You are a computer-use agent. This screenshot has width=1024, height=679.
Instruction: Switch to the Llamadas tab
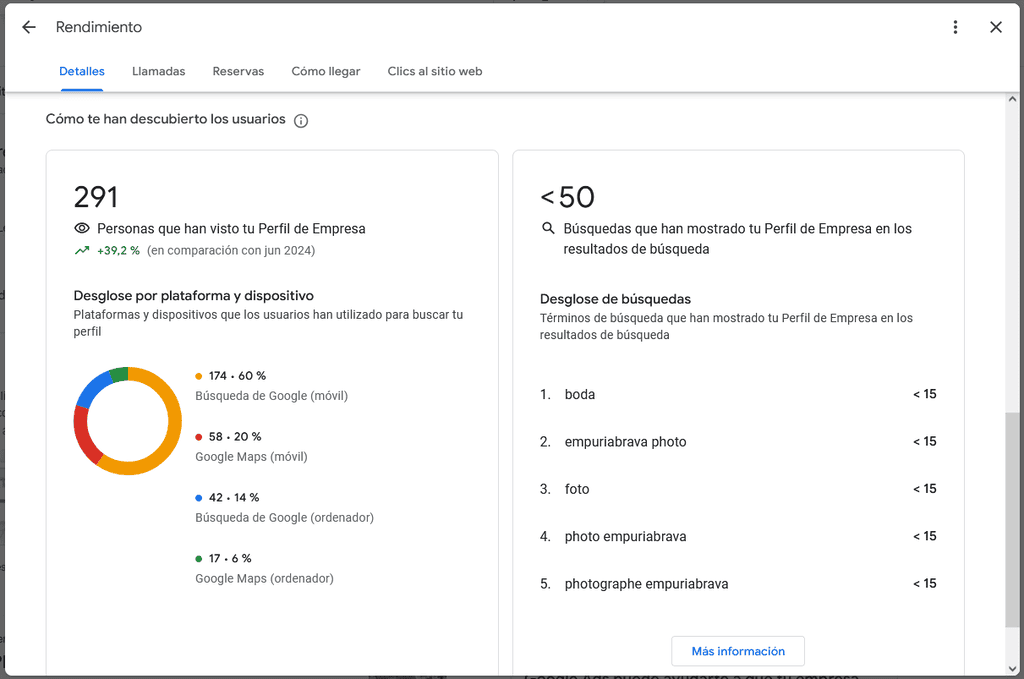click(x=158, y=71)
